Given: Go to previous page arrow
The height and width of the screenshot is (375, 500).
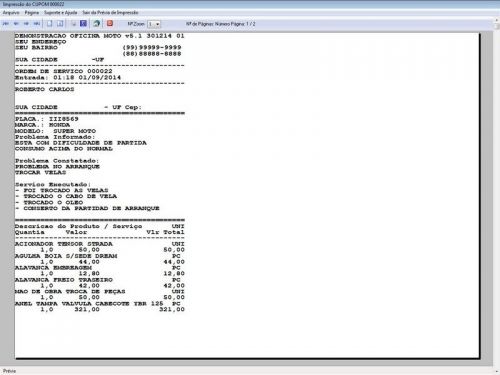Looking at the screenshot, I should point(16,24).
